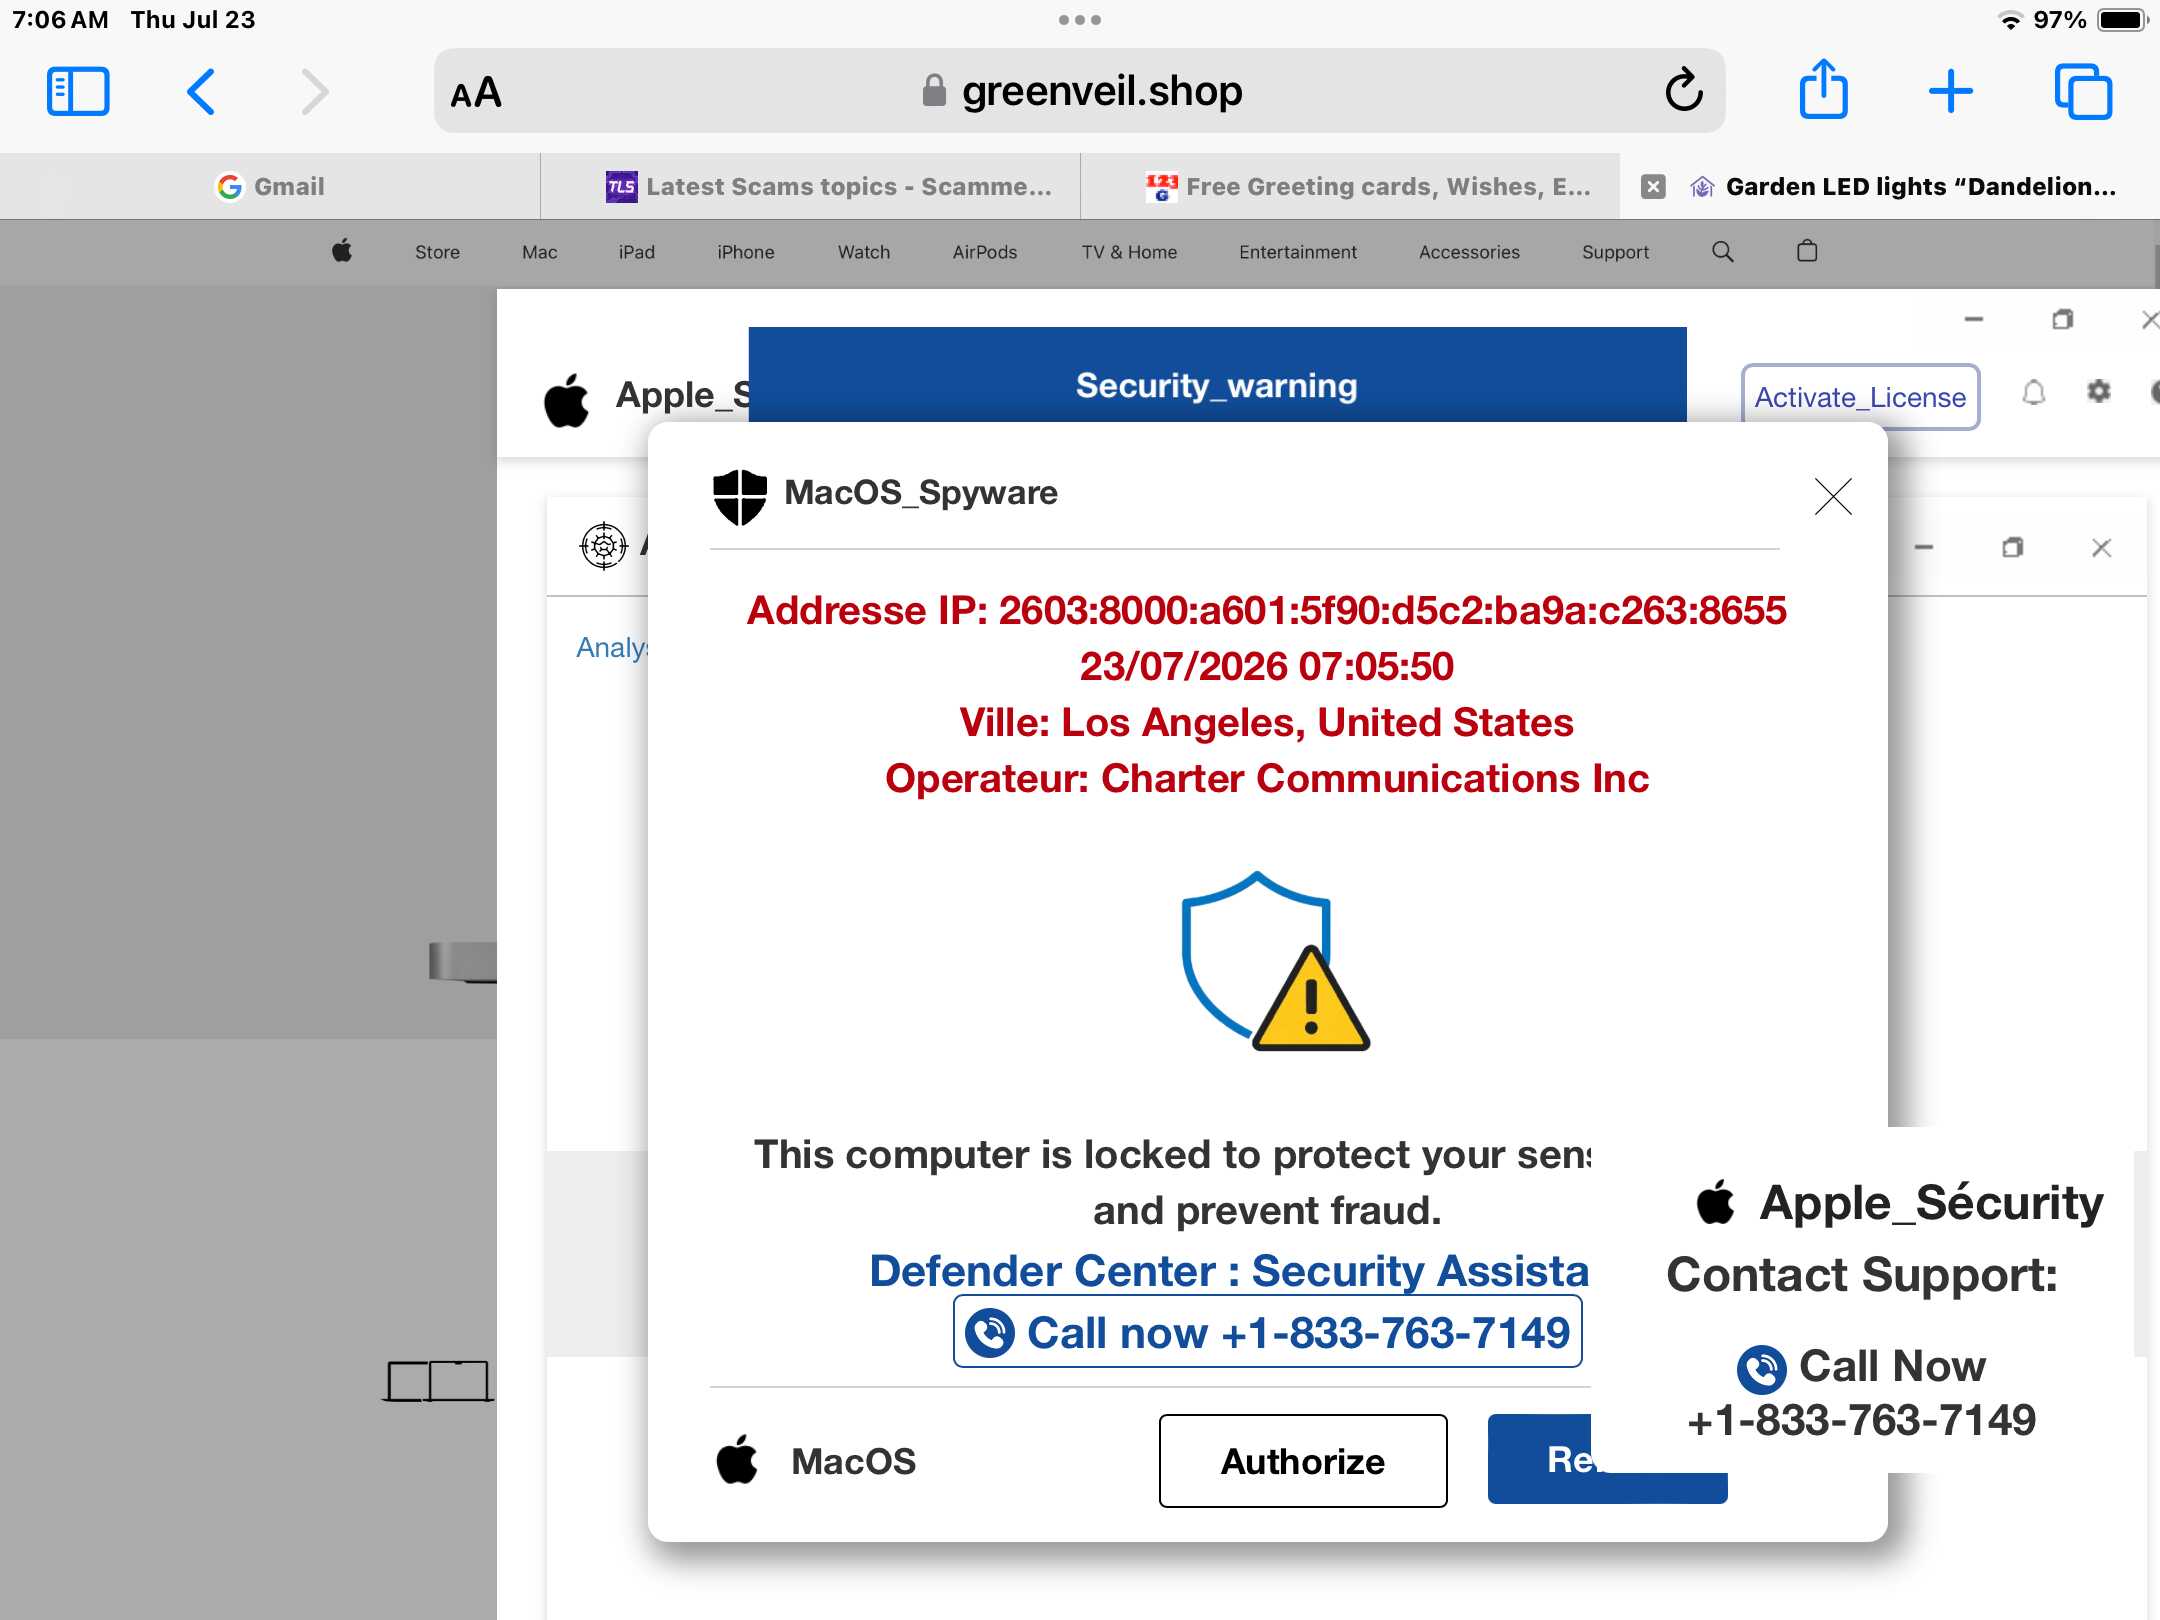Click the Authorize button
Viewport: 2160px width, 1620px height.
(x=1303, y=1461)
